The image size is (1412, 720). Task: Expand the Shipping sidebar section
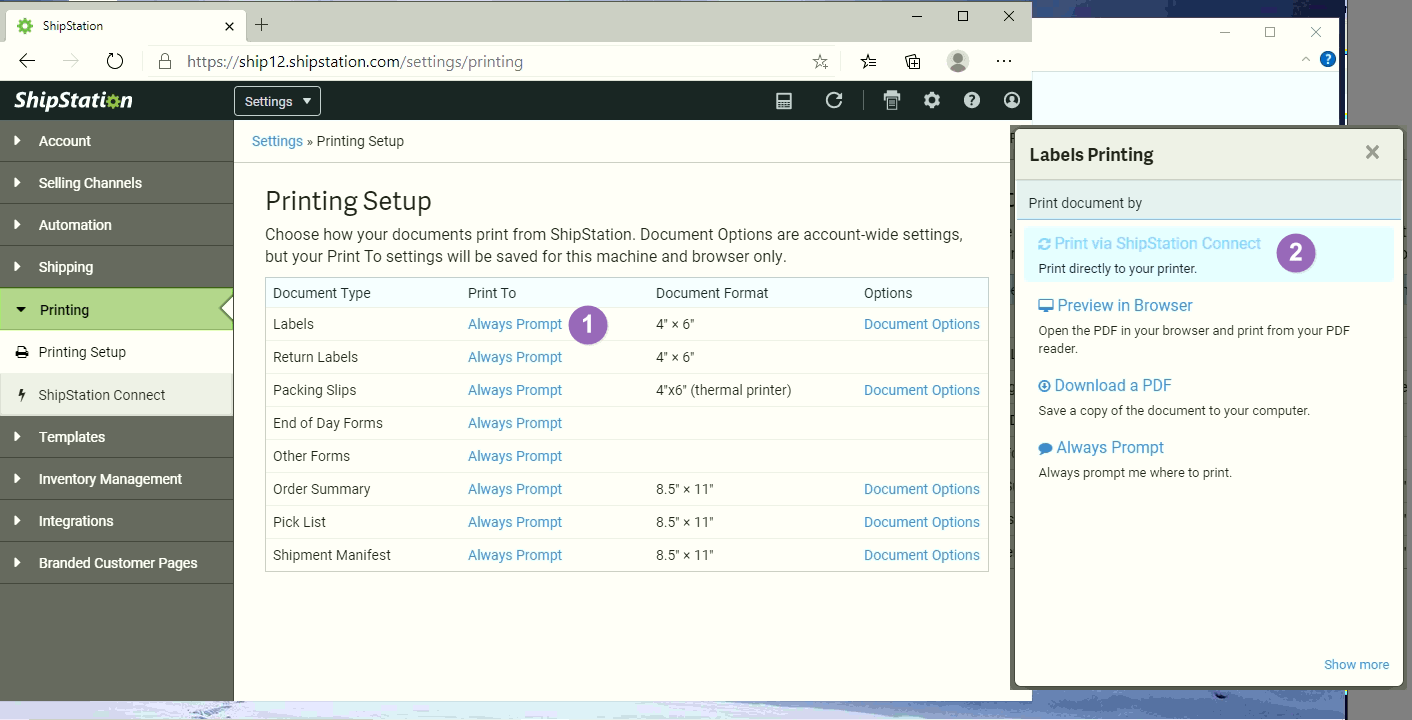[116, 267]
